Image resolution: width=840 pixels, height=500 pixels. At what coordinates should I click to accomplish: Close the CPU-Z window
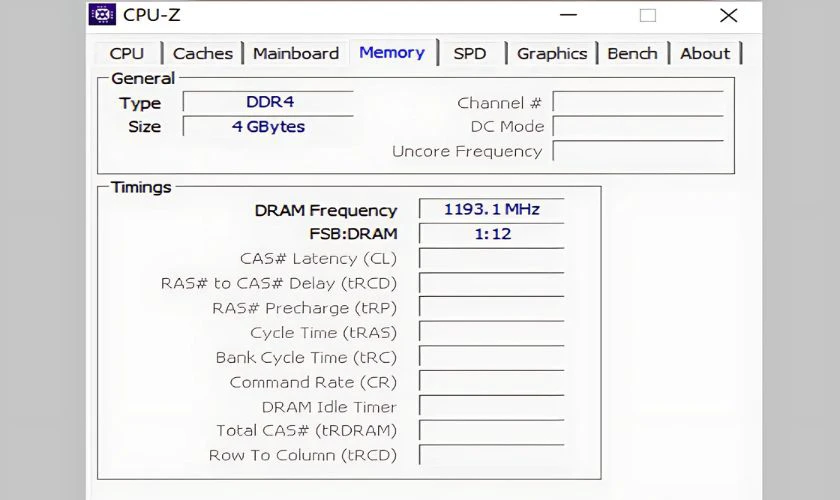729,15
